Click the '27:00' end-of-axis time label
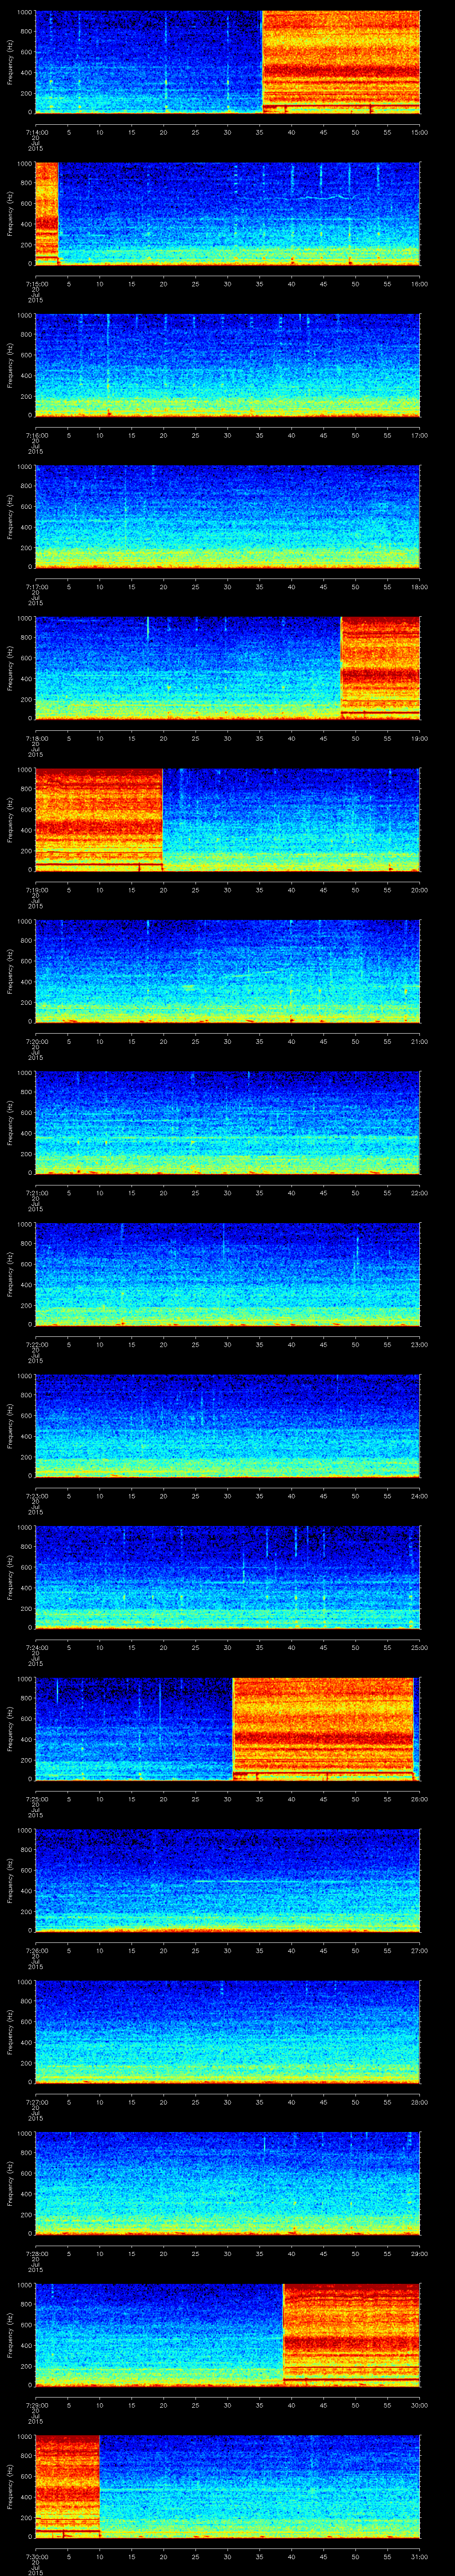Viewport: 455px width, 2576px height. pyautogui.click(x=419, y=1950)
